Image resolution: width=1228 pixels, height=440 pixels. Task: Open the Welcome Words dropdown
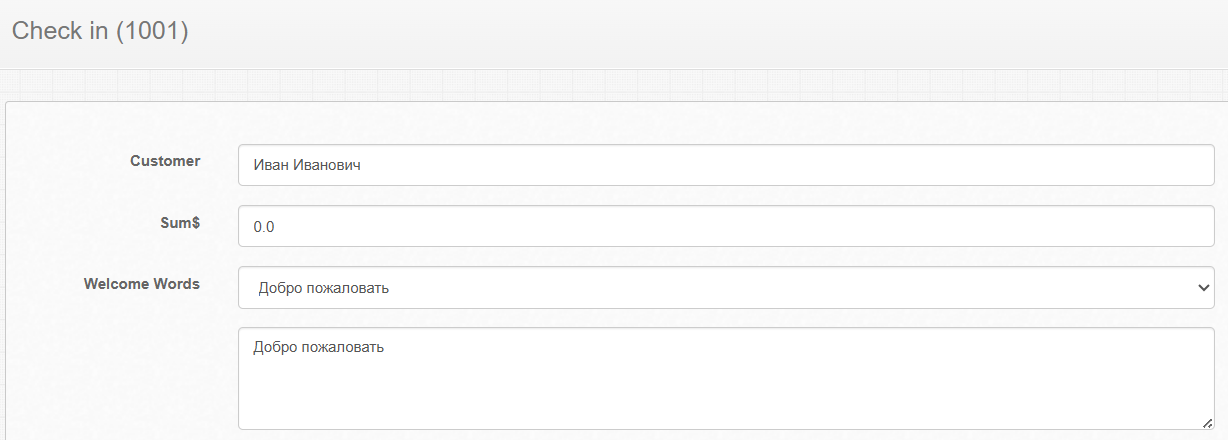[725, 288]
